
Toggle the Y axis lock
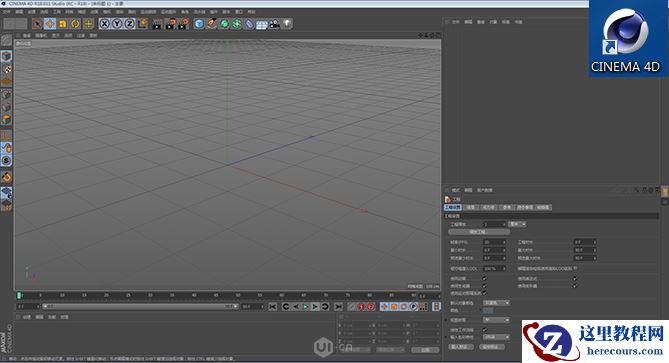point(116,24)
